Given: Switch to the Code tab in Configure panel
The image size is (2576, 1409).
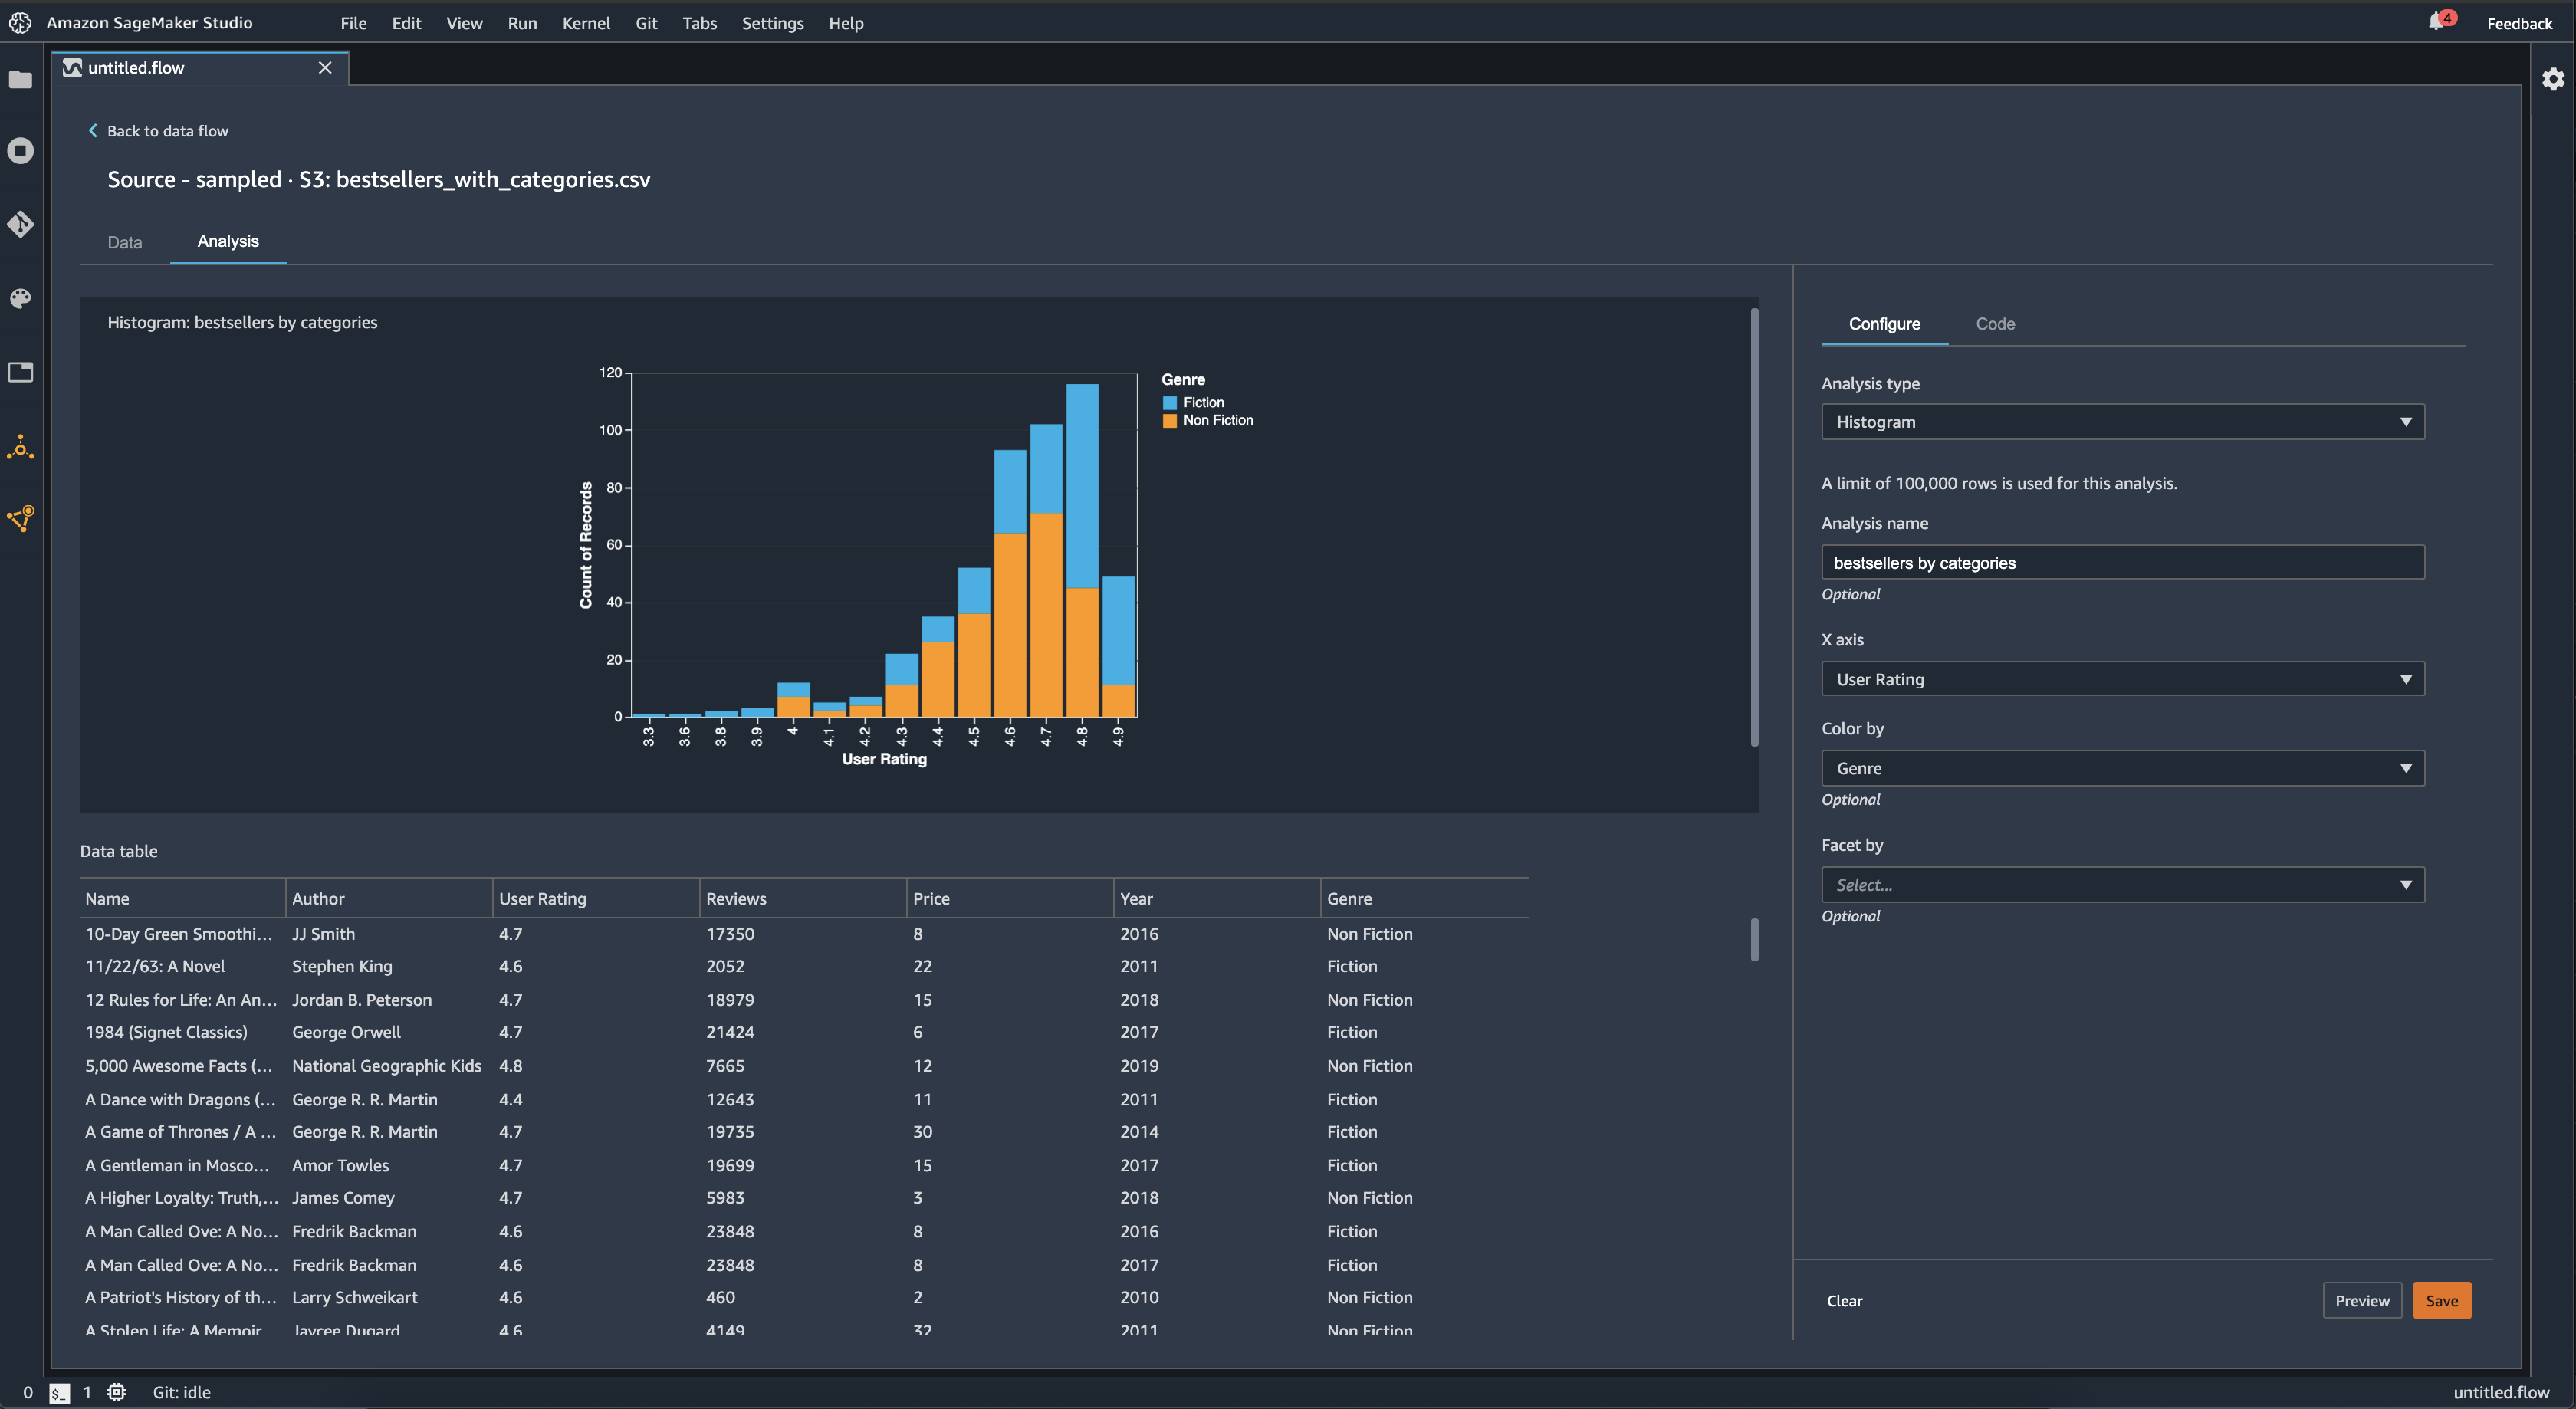Looking at the screenshot, I should [x=1995, y=323].
